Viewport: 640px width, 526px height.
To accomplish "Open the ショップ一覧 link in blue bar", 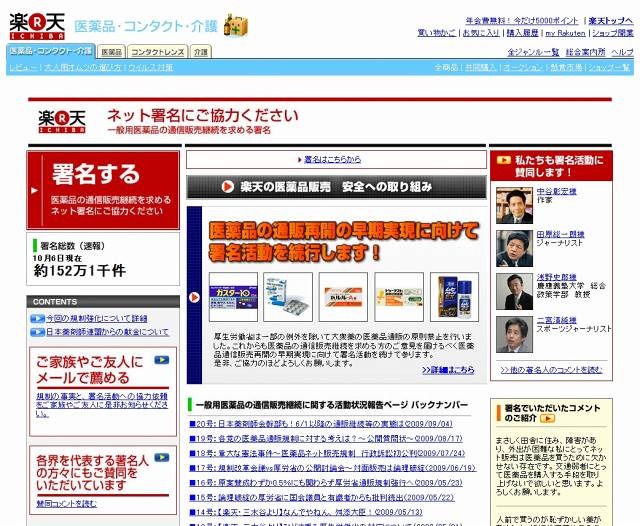I will (611, 67).
